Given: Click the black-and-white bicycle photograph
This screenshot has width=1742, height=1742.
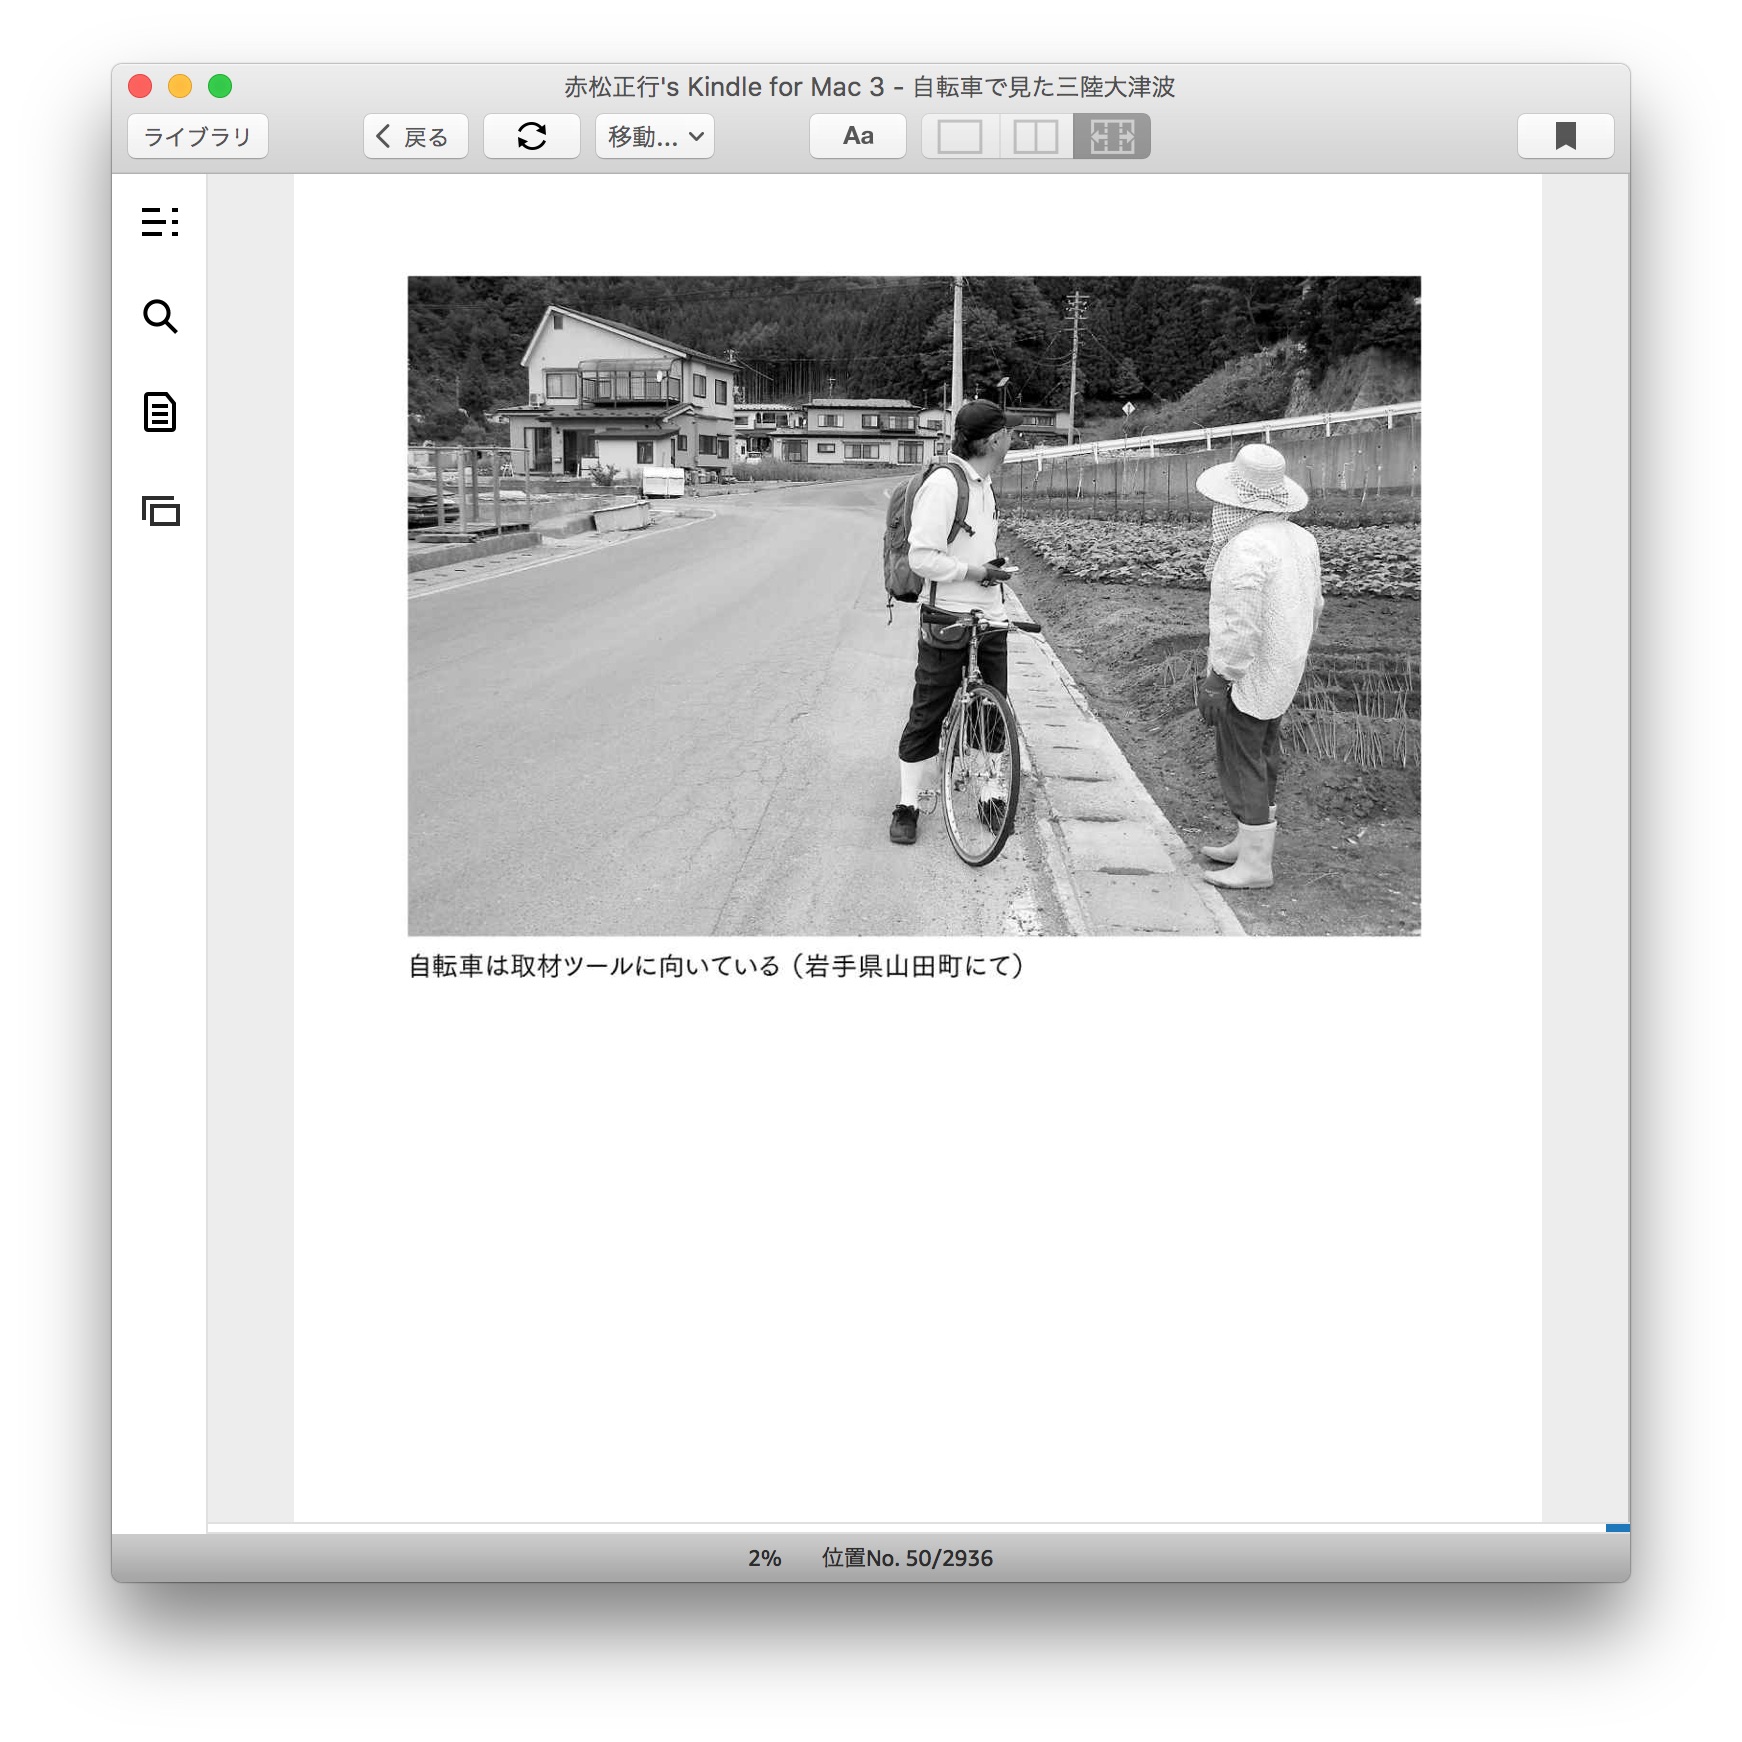Looking at the screenshot, I should point(914,606).
